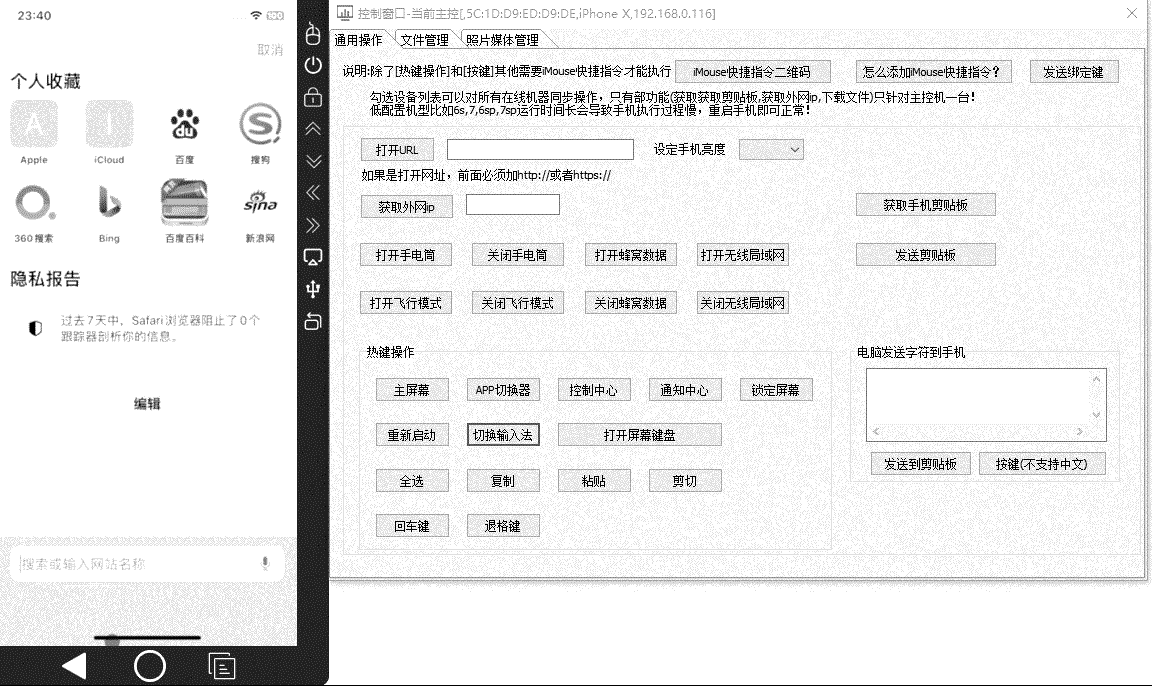The height and width of the screenshot is (686, 1152).
Task: Tap 取消 on the phone screen
Action: pyautogui.click(x=270, y=49)
